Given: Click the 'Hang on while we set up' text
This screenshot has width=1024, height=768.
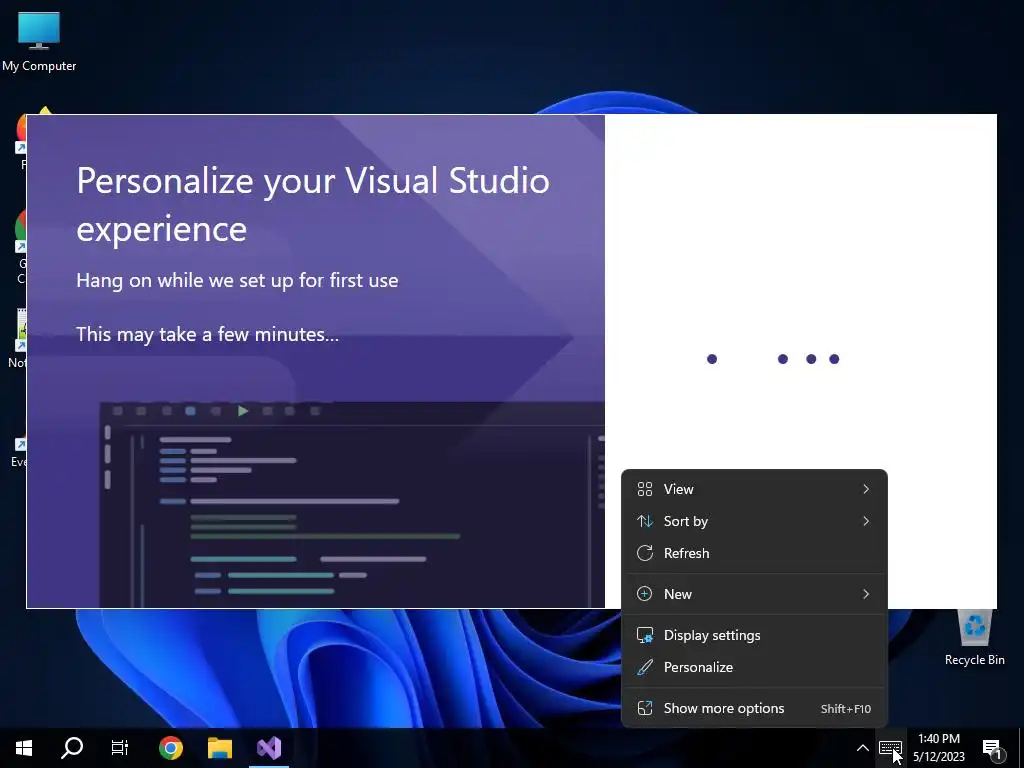Looking at the screenshot, I should [x=237, y=281].
